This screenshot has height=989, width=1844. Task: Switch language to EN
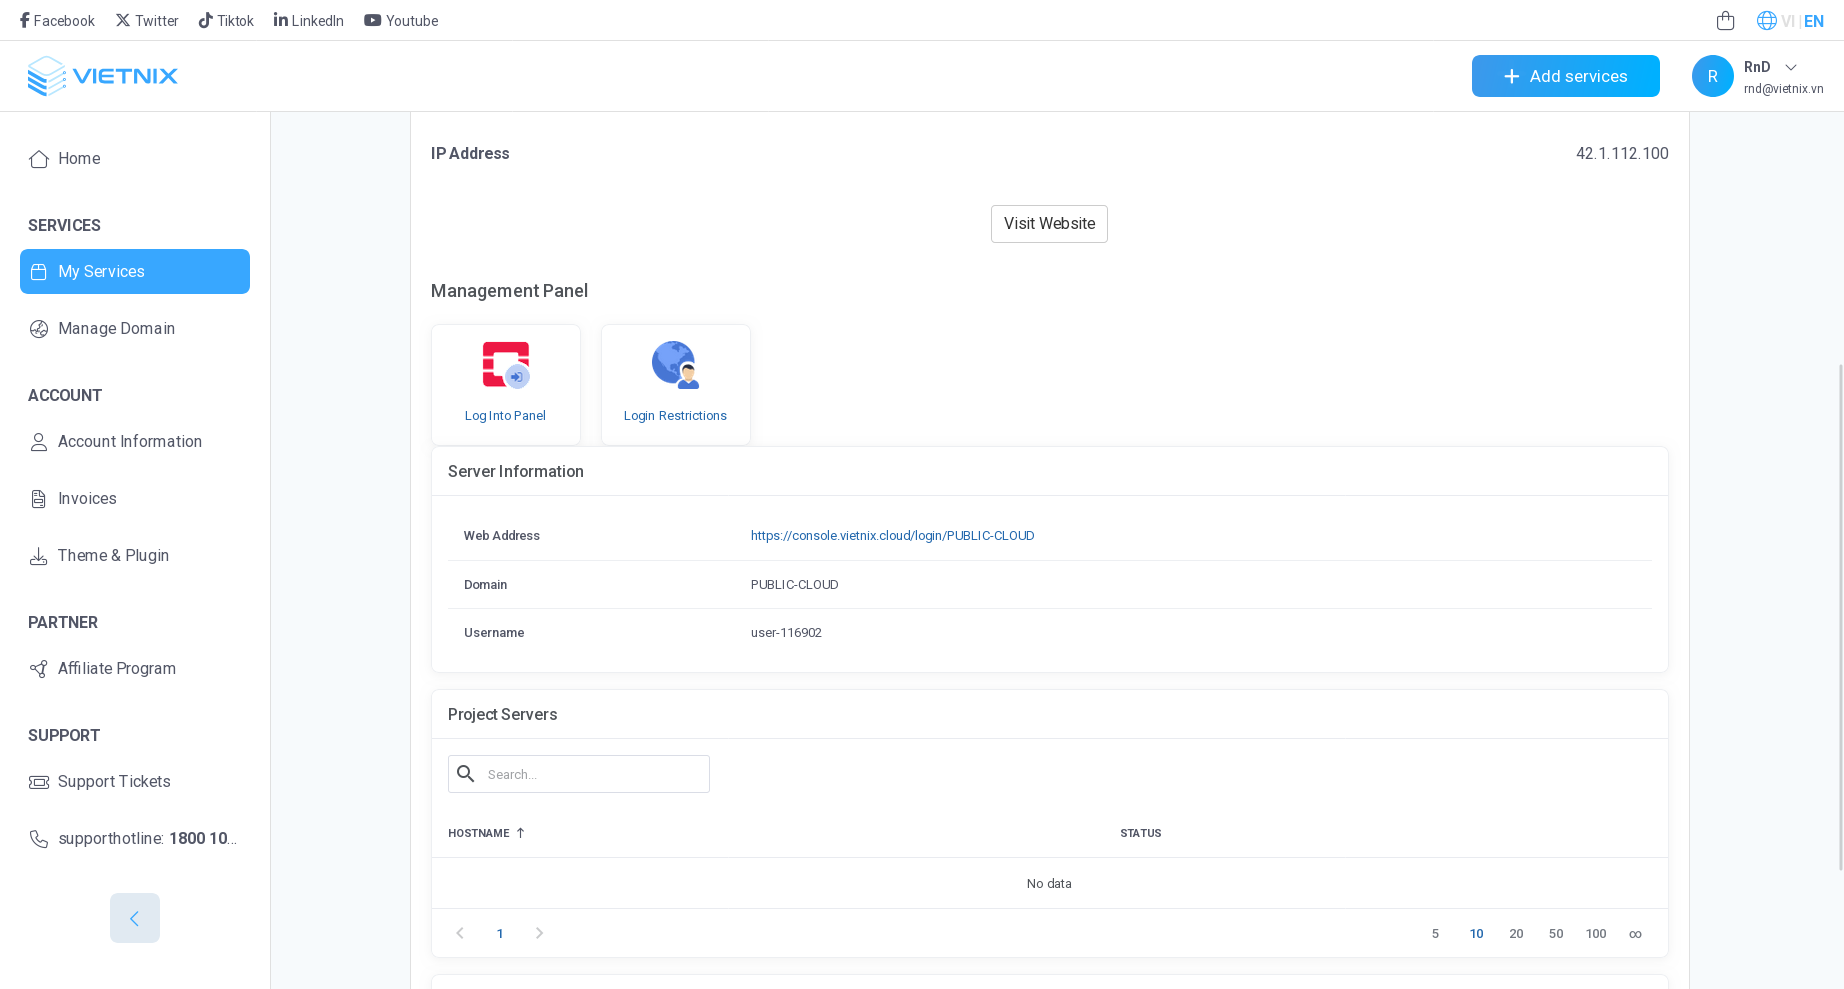click(x=1813, y=21)
